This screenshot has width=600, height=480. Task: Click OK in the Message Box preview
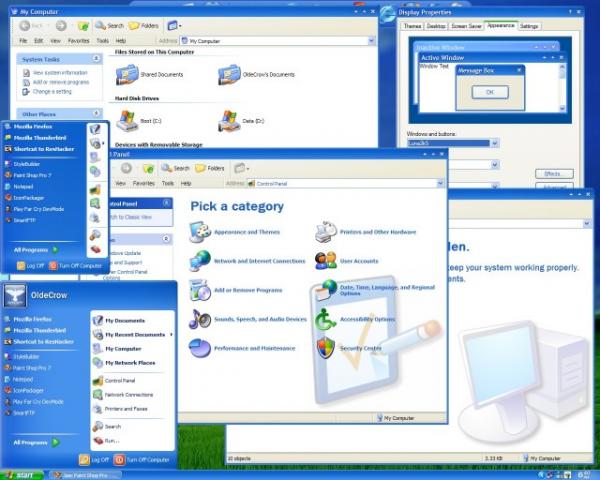[490, 92]
